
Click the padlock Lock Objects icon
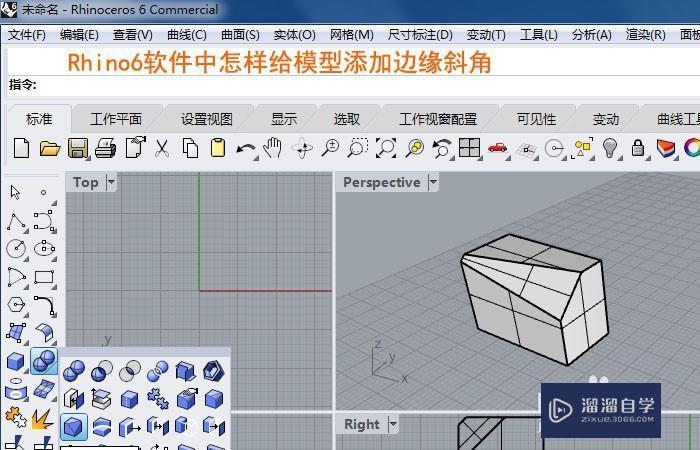coord(638,148)
